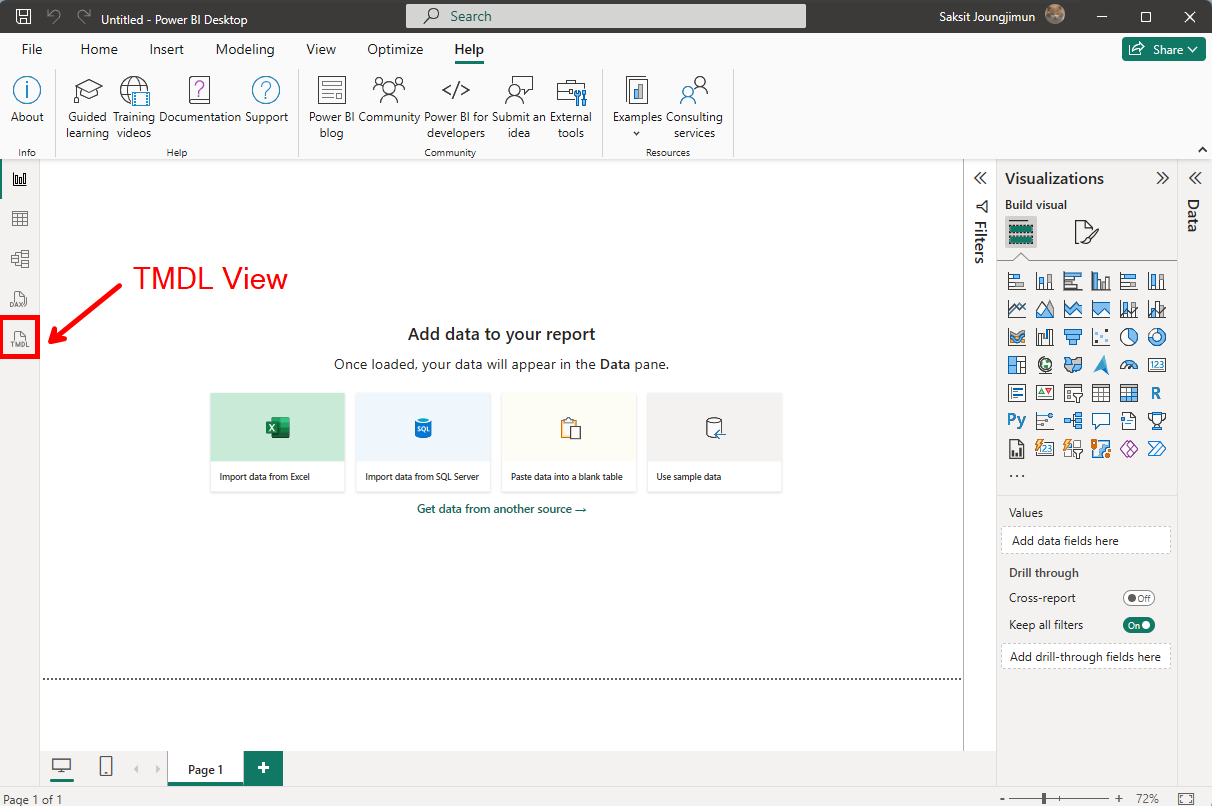This screenshot has height=806, width=1212.
Task: Select the Python visual in Visualizations pane
Action: (x=1016, y=420)
